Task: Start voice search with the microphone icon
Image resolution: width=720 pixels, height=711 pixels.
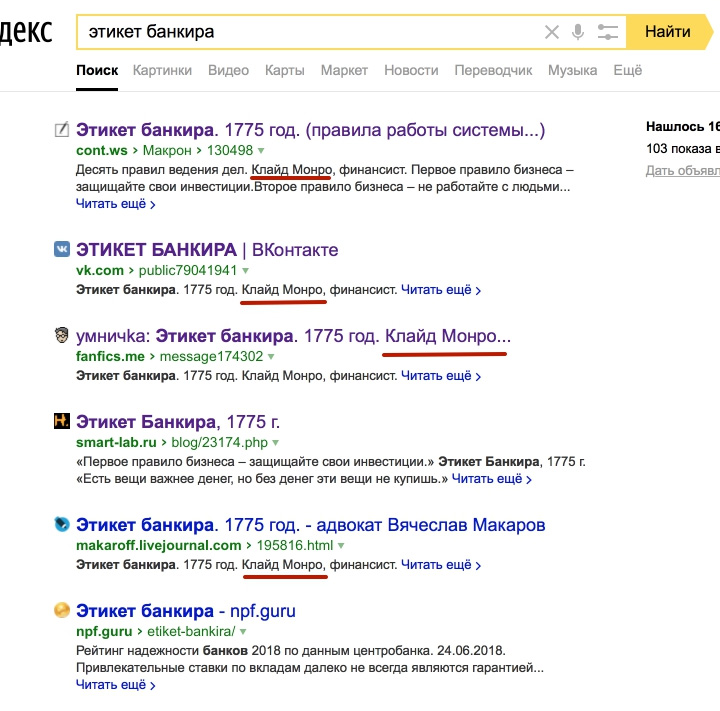Action: [578, 32]
